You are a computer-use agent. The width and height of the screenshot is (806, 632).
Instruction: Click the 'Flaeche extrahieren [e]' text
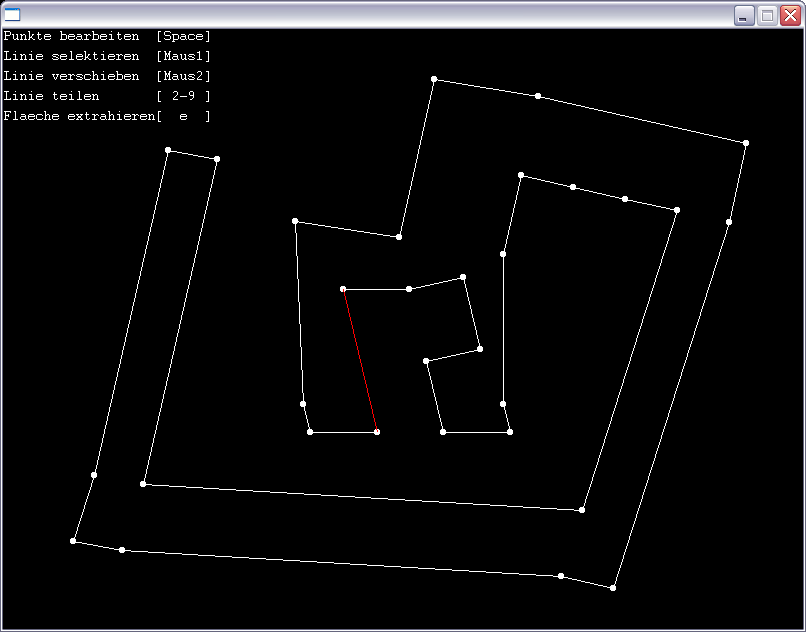point(107,116)
